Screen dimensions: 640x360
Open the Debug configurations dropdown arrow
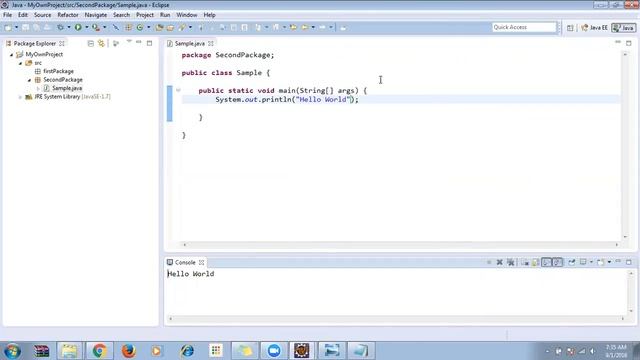(x=69, y=27)
